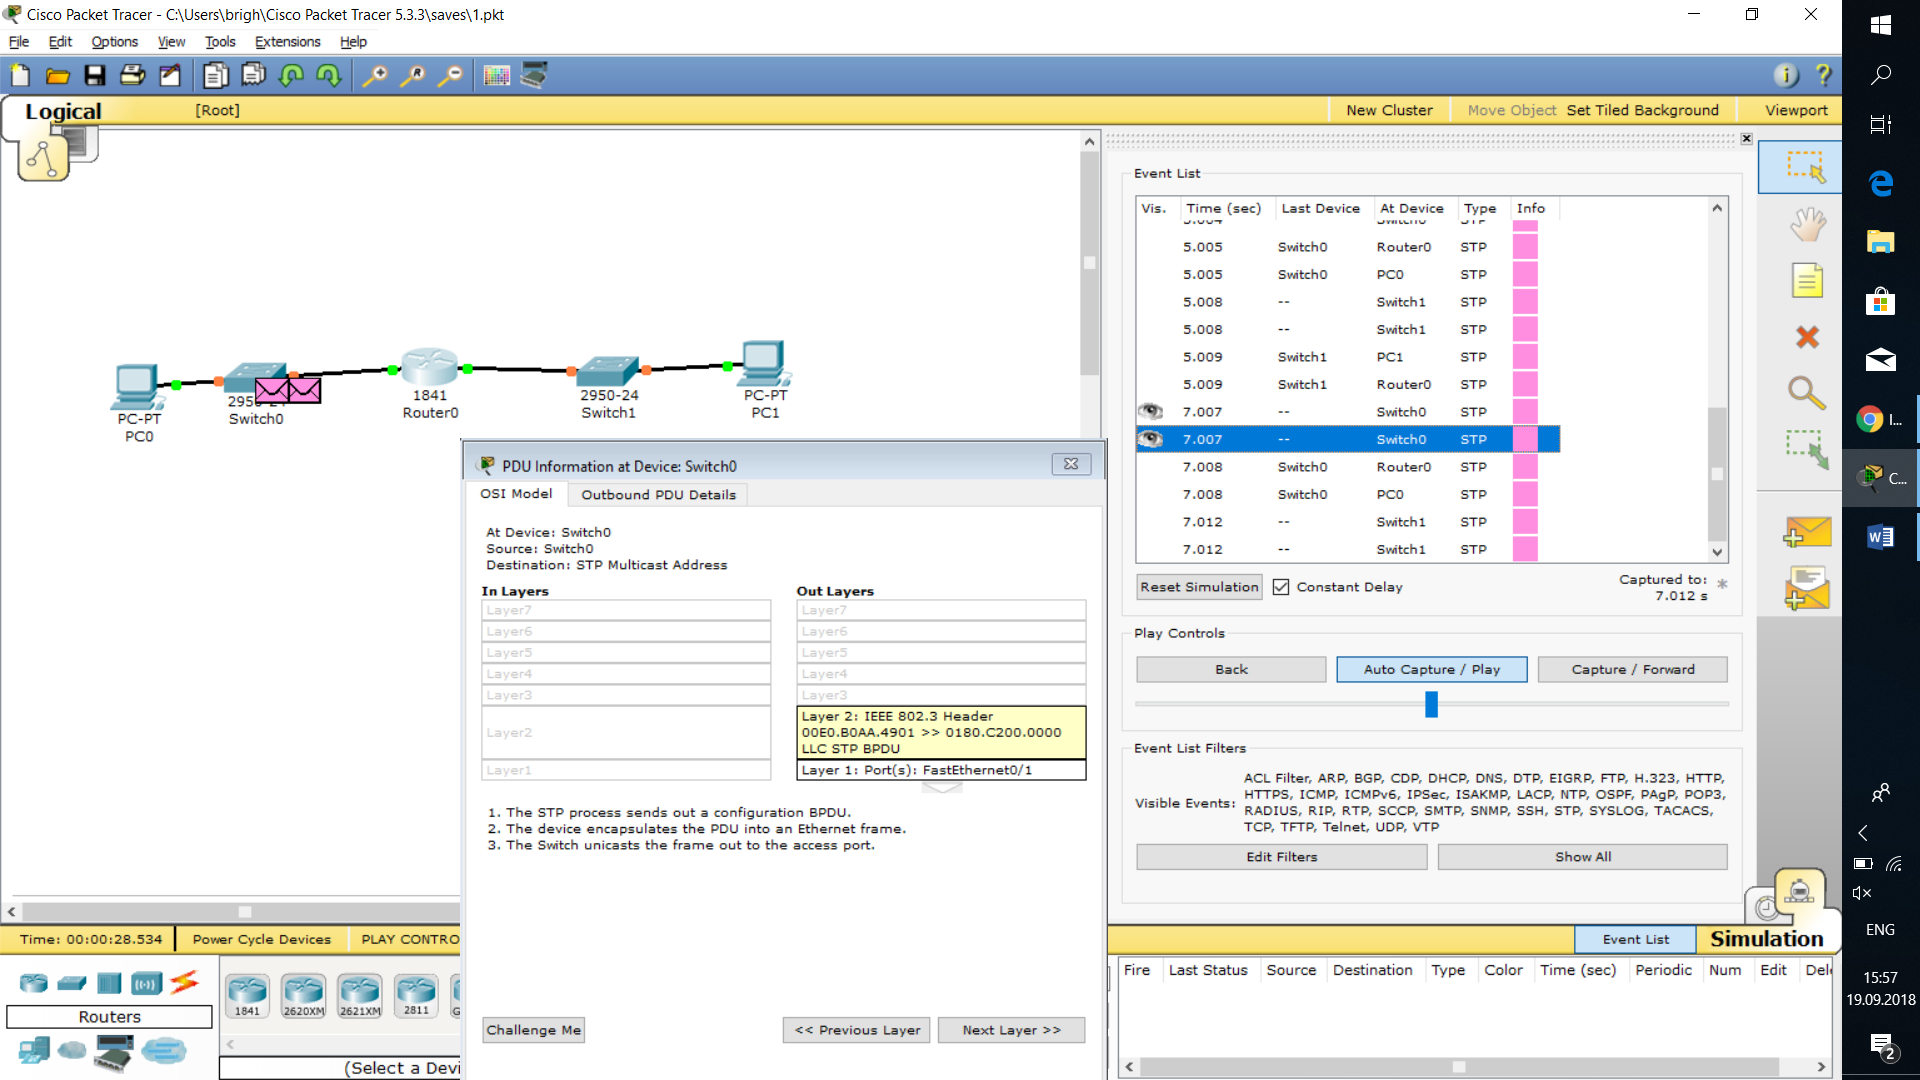Open Word from the taskbar
This screenshot has width=1920, height=1080.
(1880, 537)
